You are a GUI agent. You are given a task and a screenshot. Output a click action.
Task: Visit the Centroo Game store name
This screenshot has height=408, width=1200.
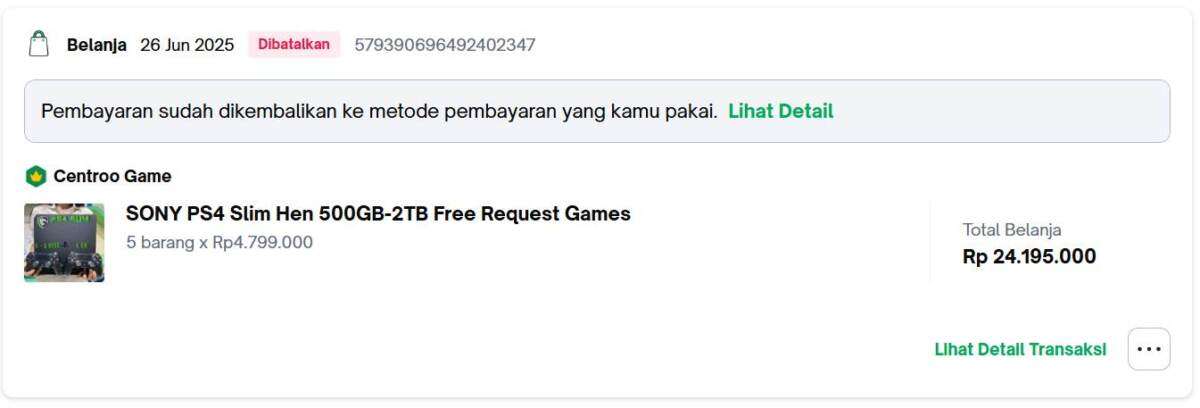click(x=112, y=177)
